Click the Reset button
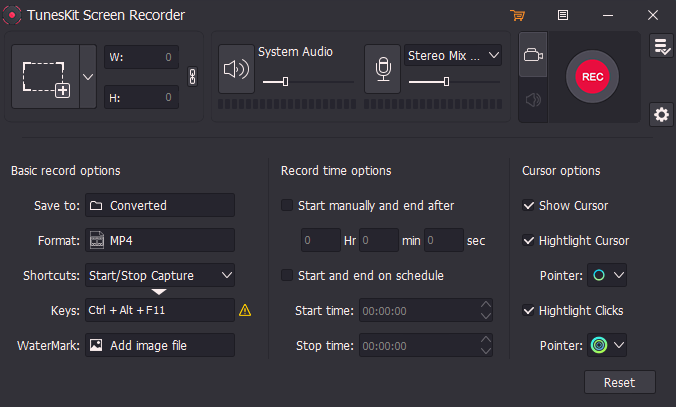The width and height of the screenshot is (676, 407). (619, 383)
